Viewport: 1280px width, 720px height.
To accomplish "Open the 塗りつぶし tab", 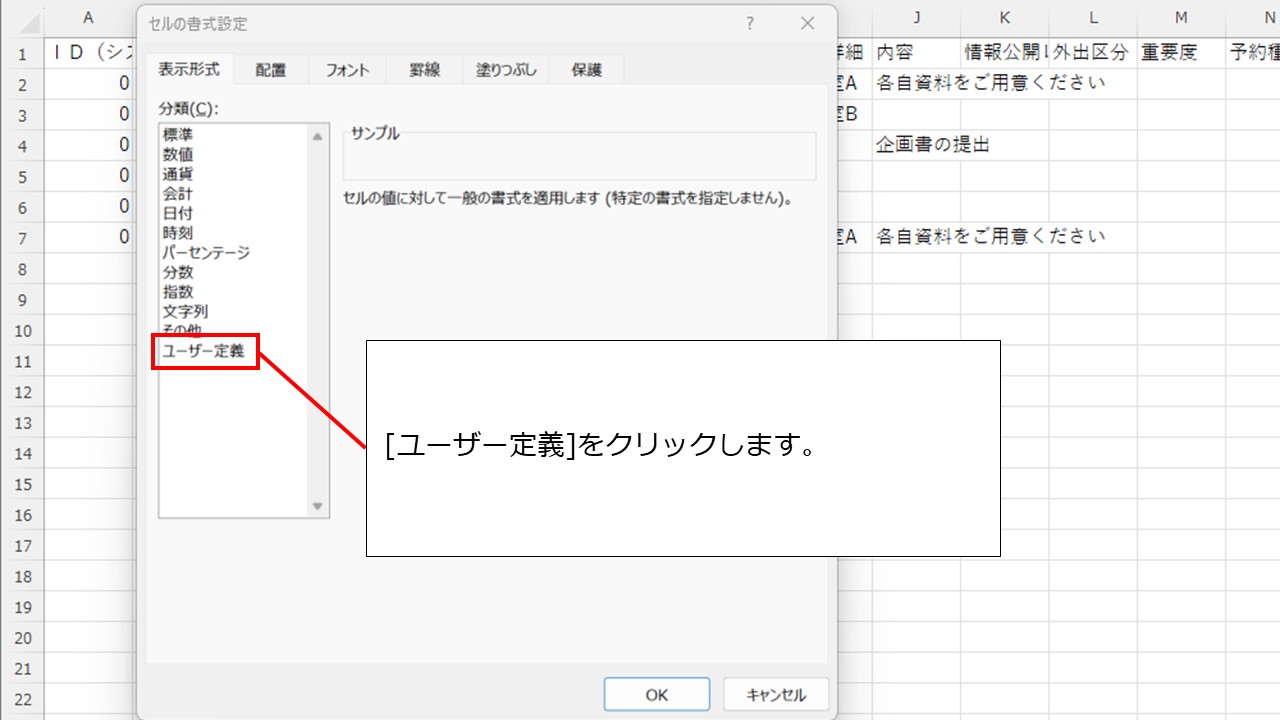I will 506,70.
